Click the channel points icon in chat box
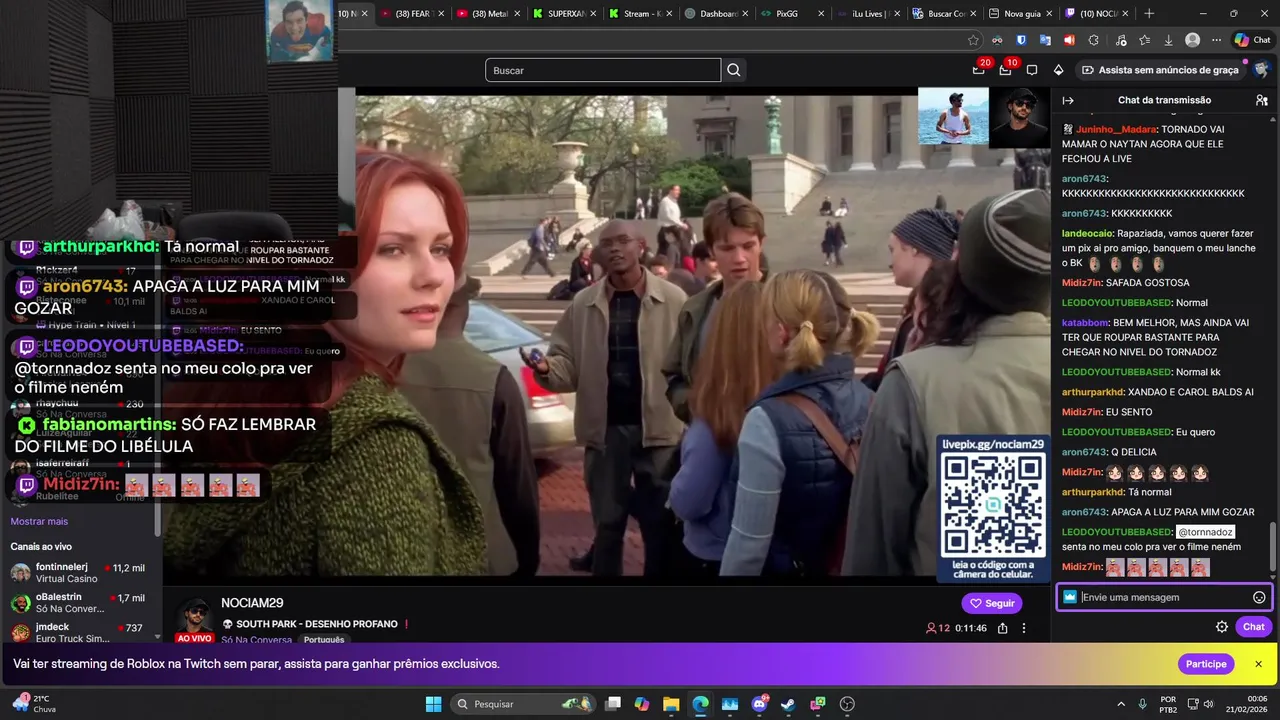 coord(1070,597)
